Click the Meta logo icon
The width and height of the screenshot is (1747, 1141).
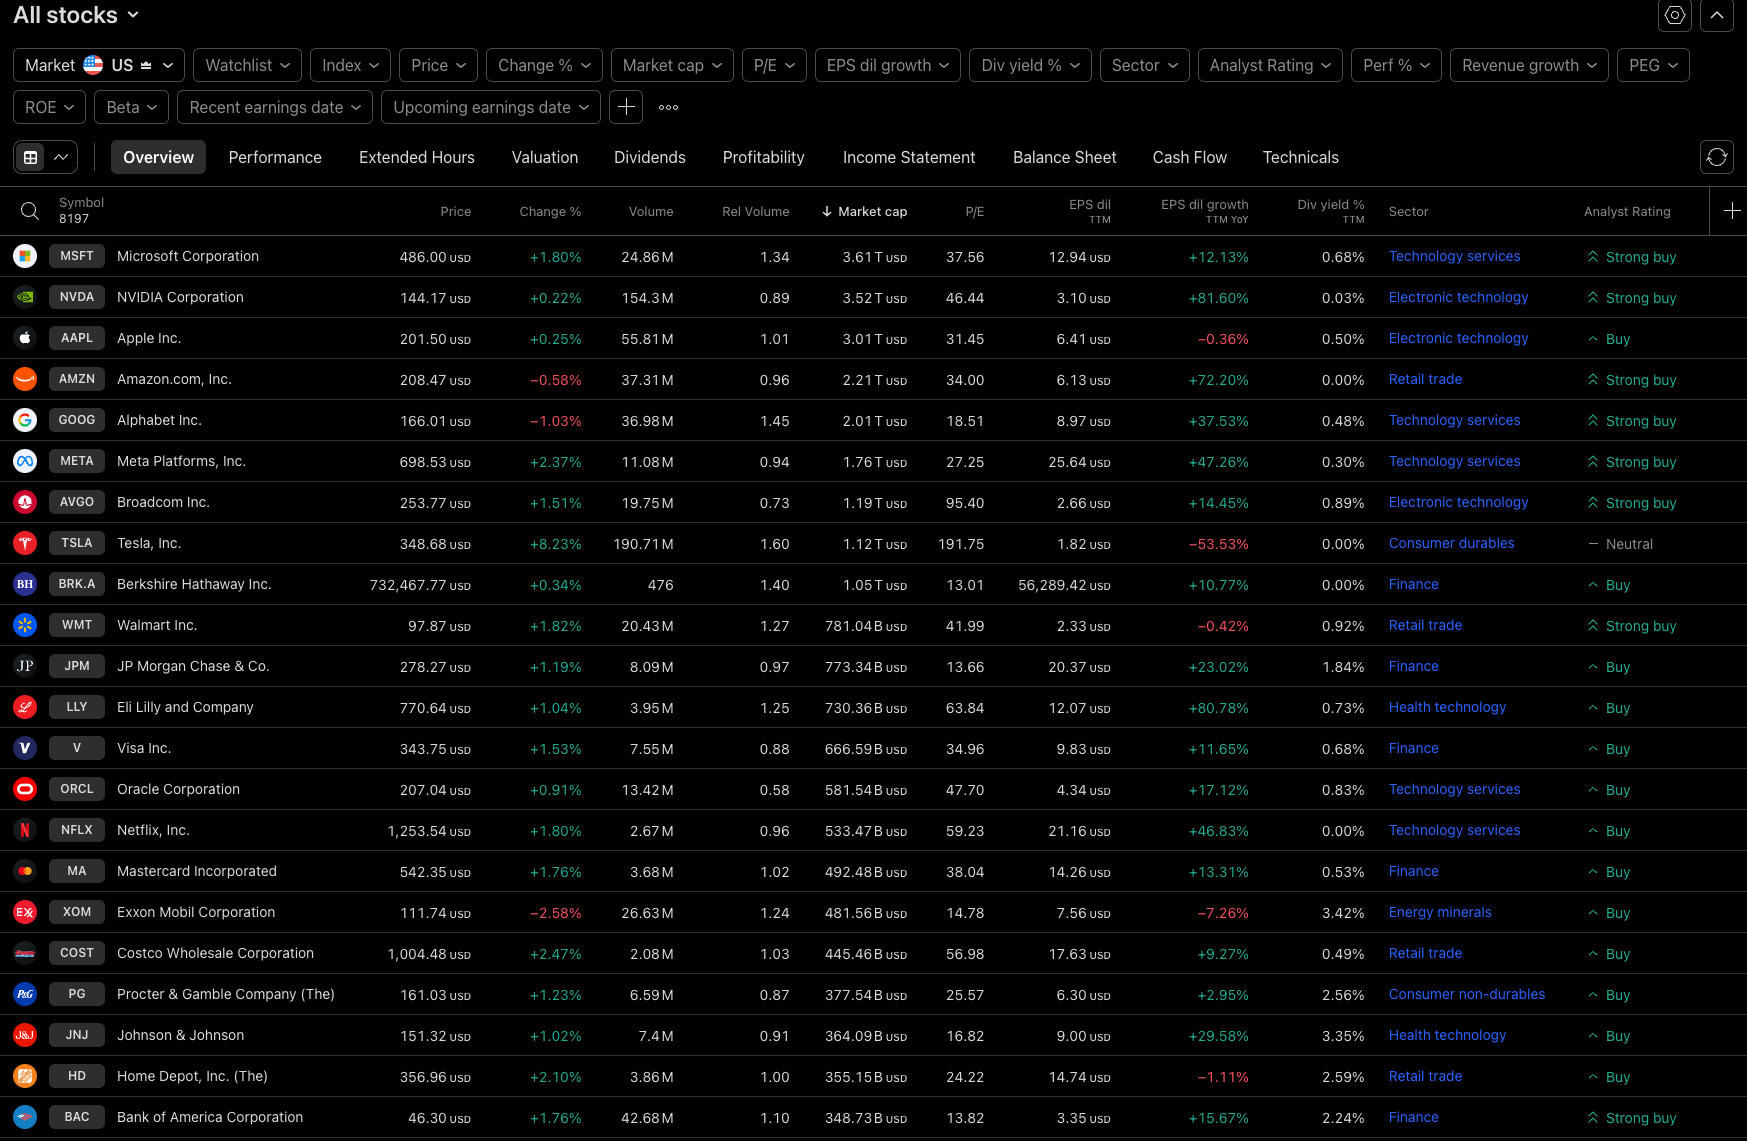(x=25, y=462)
